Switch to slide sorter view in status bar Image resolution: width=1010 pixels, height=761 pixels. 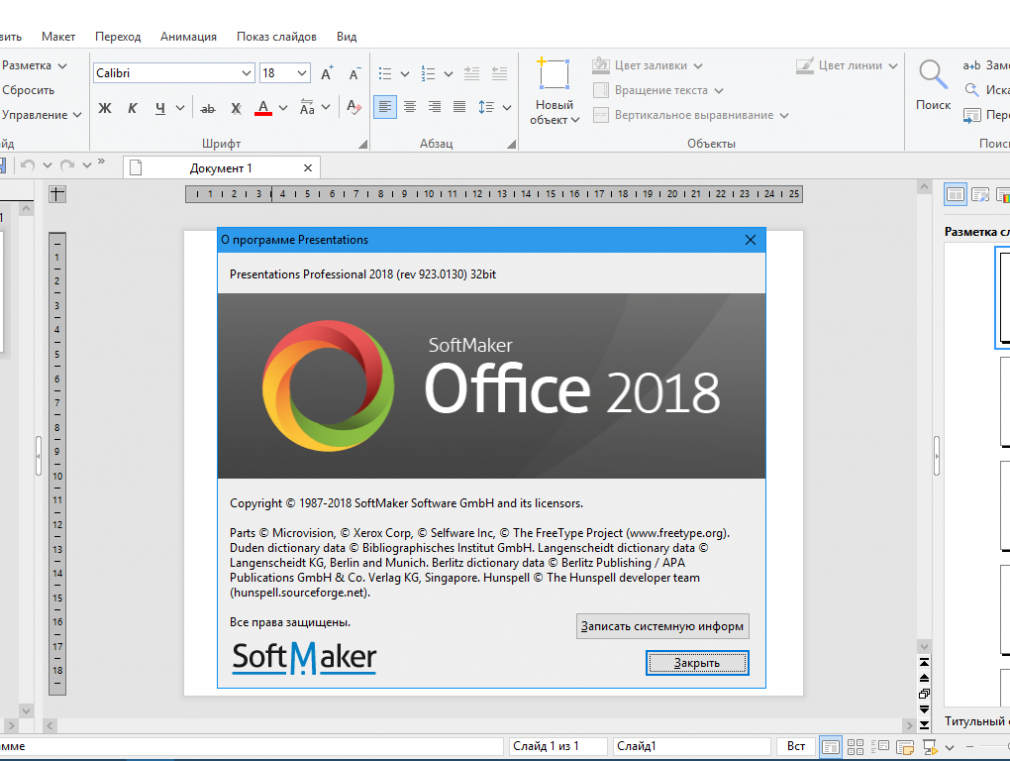click(x=855, y=747)
